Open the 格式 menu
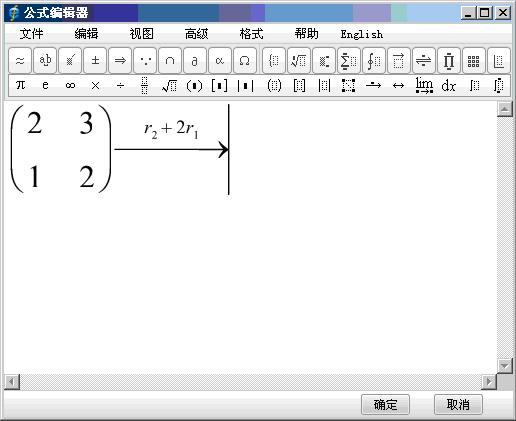Image resolution: width=516 pixels, height=421 pixels. (251, 34)
